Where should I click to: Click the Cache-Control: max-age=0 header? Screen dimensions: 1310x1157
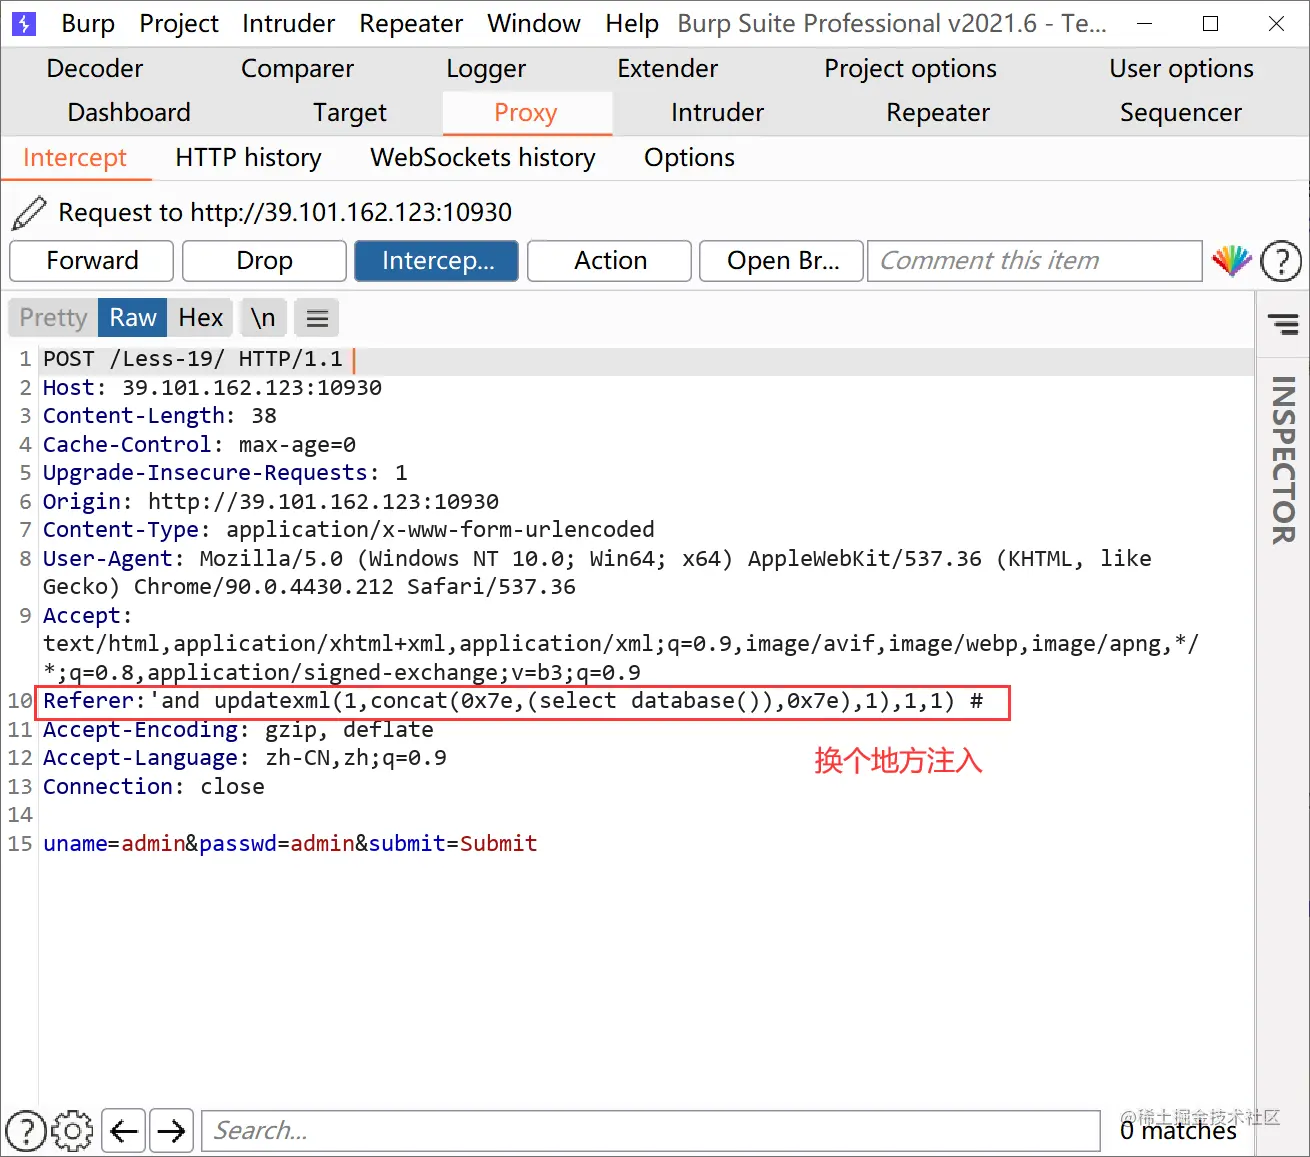(199, 445)
